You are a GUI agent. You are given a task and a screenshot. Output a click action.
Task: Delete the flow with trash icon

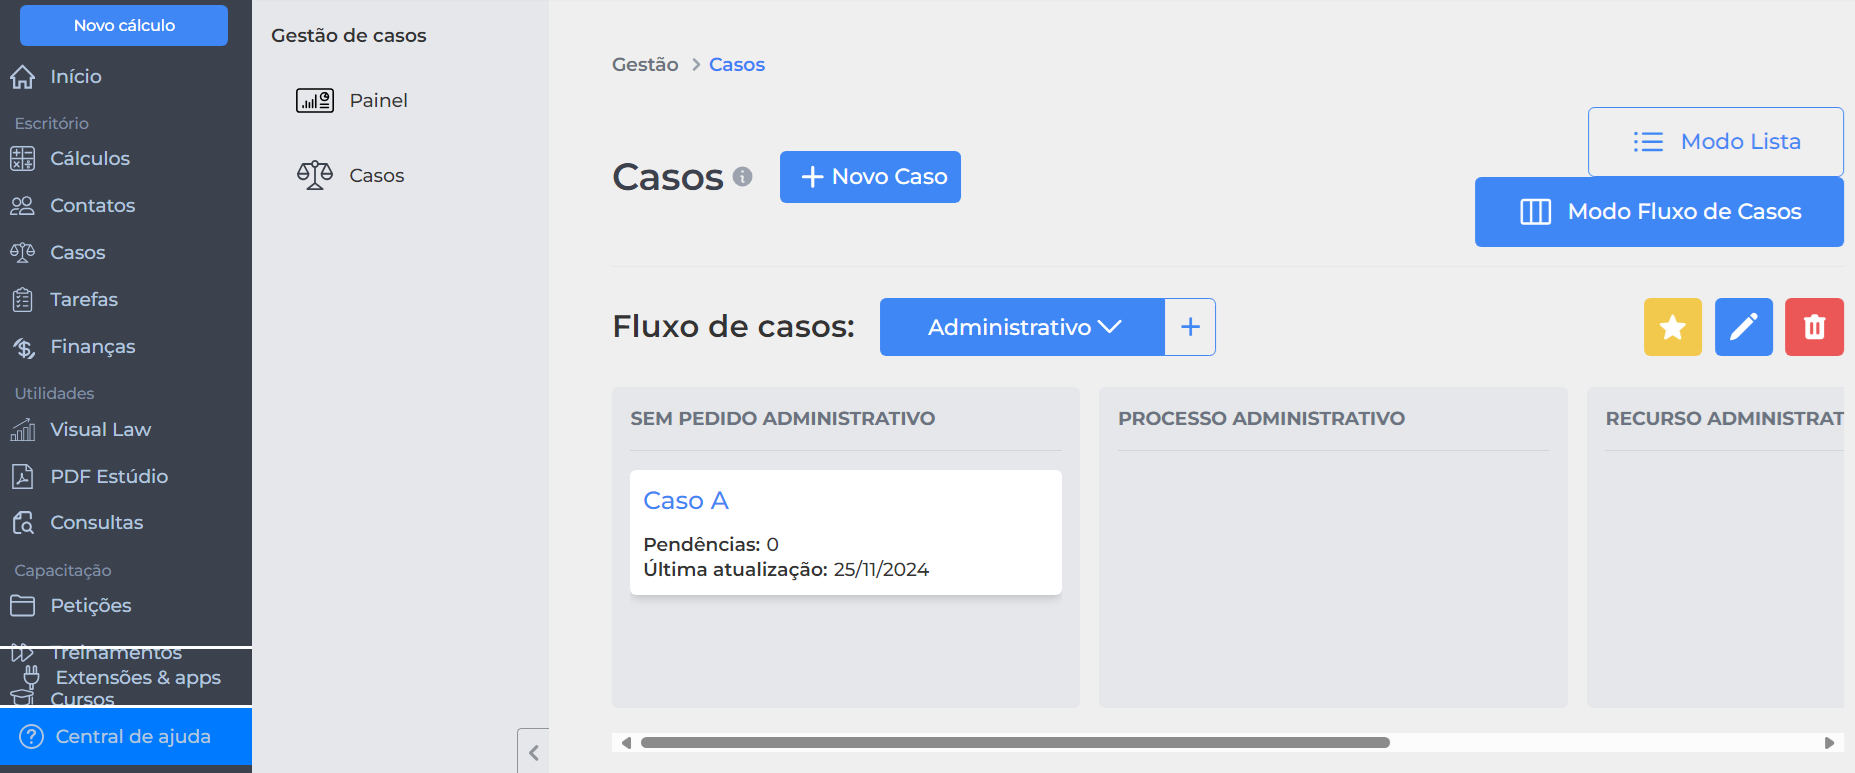(1815, 327)
